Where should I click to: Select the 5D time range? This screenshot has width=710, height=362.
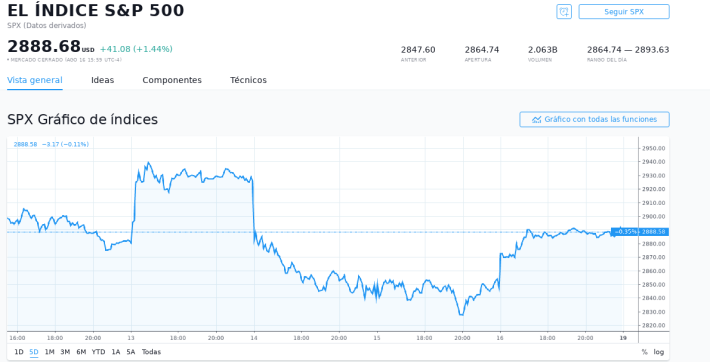(34, 352)
